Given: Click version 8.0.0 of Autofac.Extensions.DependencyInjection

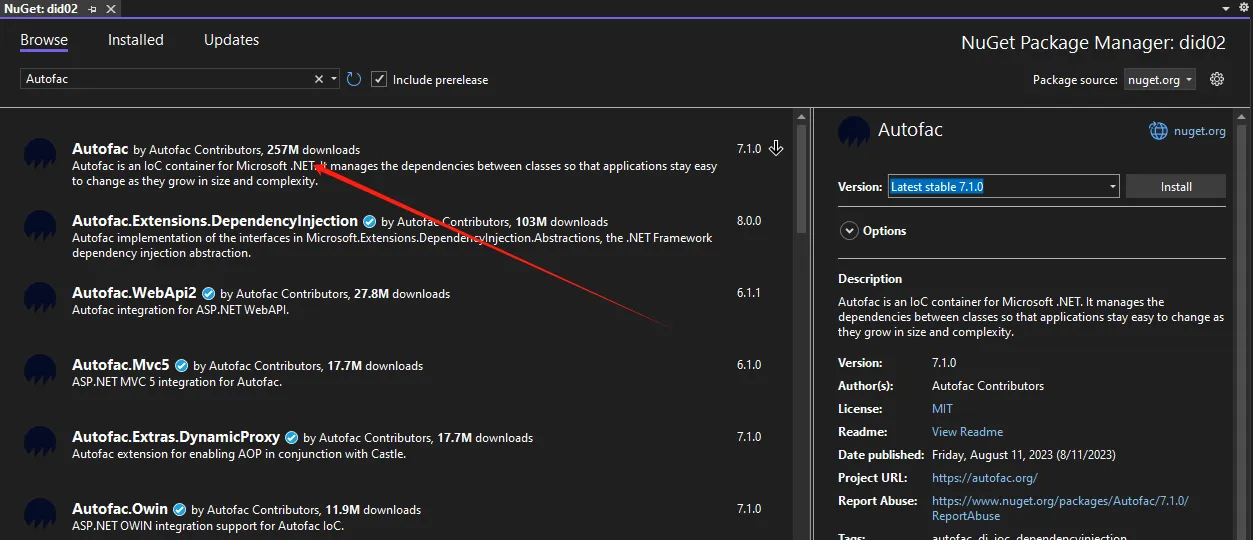Looking at the screenshot, I should pyautogui.click(x=749, y=221).
